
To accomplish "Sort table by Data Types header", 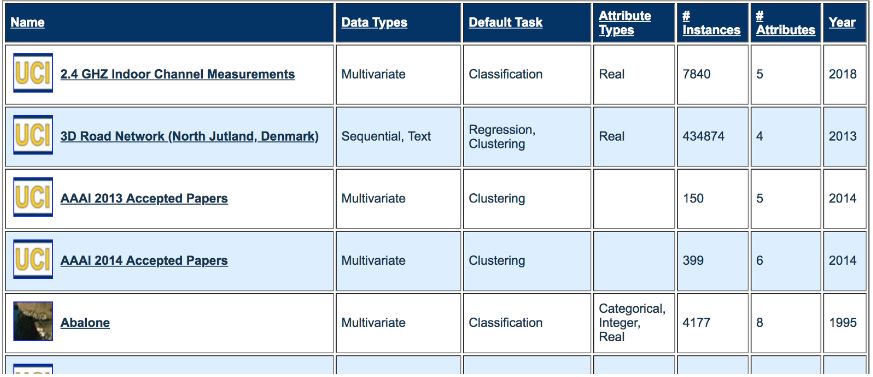I will pyautogui.click(x=374, y=23).
